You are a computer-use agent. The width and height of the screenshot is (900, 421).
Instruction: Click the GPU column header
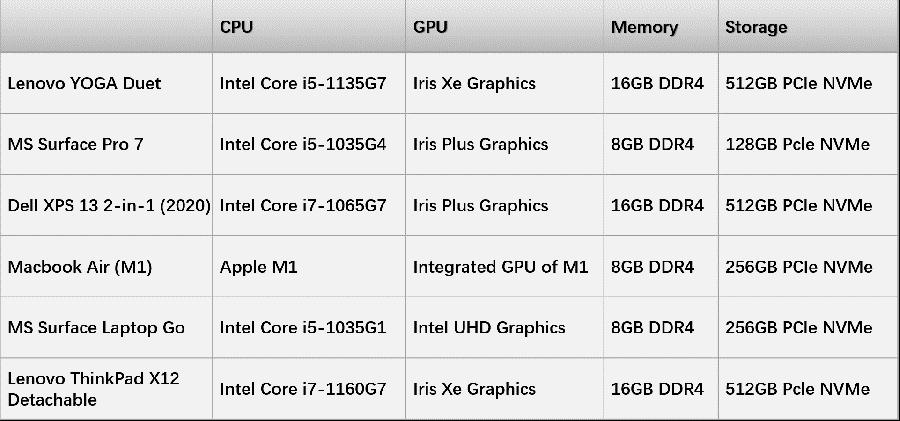point(430,28)
